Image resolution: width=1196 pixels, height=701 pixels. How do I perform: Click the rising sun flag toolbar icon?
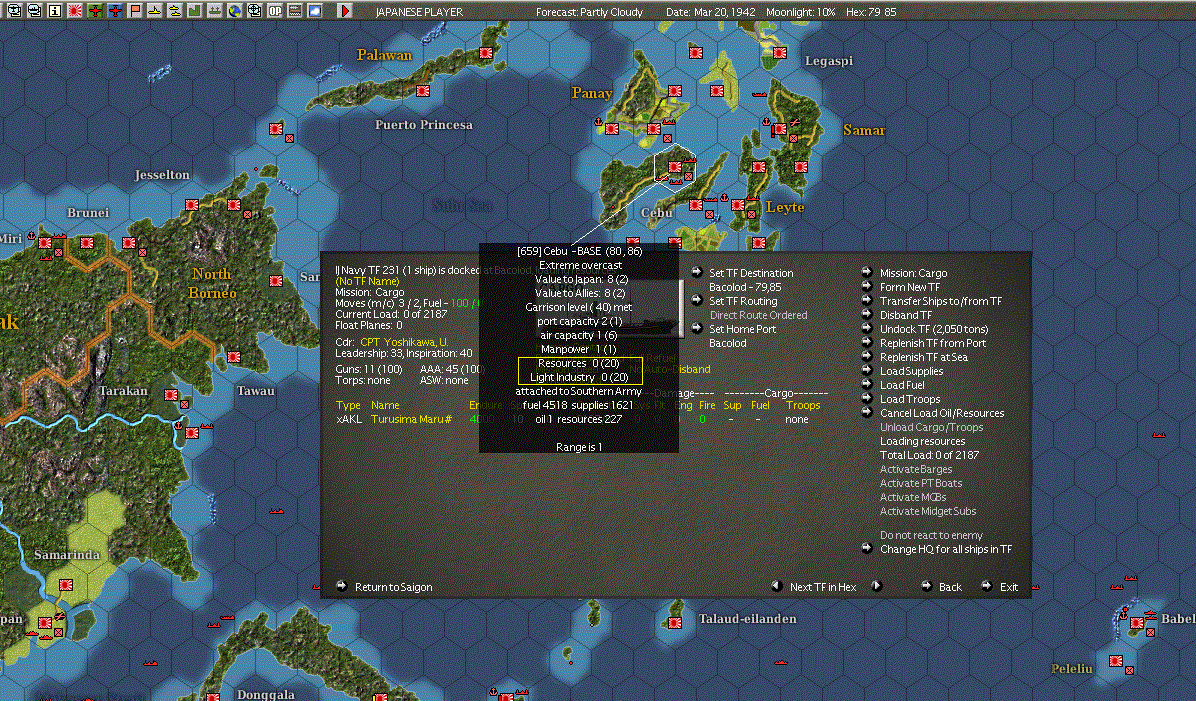pos(75,11)
